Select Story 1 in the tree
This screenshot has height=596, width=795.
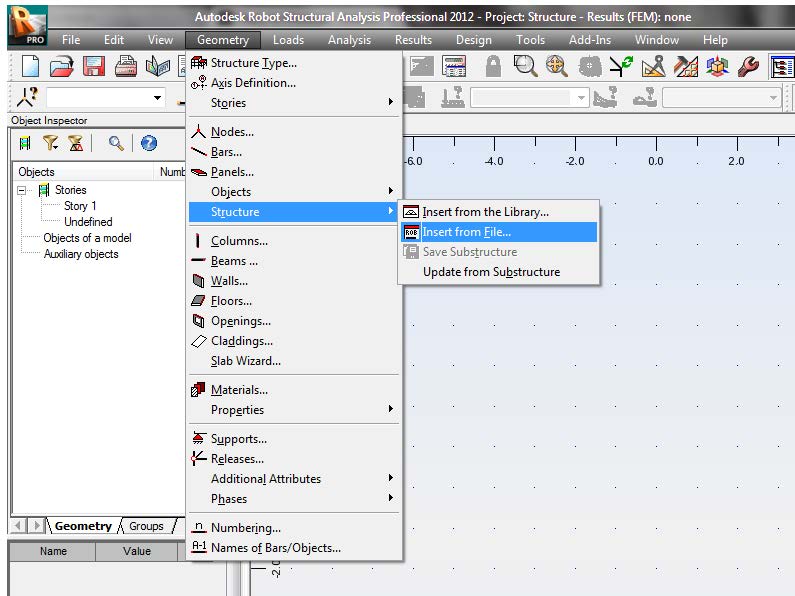80,206
